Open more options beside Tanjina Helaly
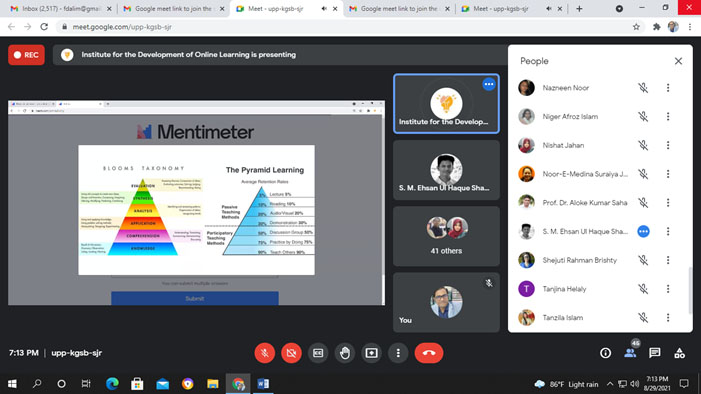This screenshot has width=701, height=394. [668, 289]
